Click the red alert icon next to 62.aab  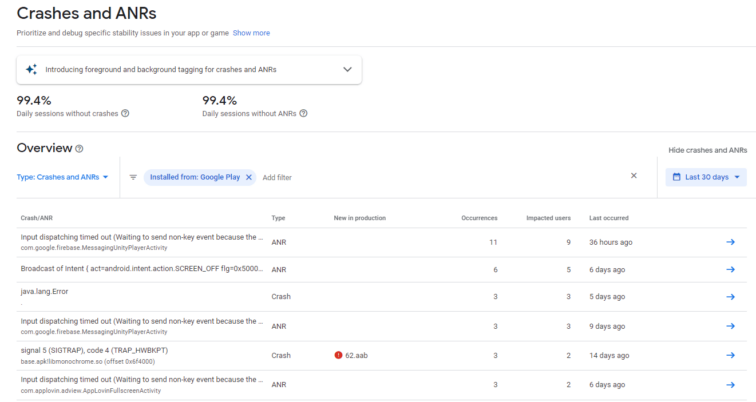338,355
